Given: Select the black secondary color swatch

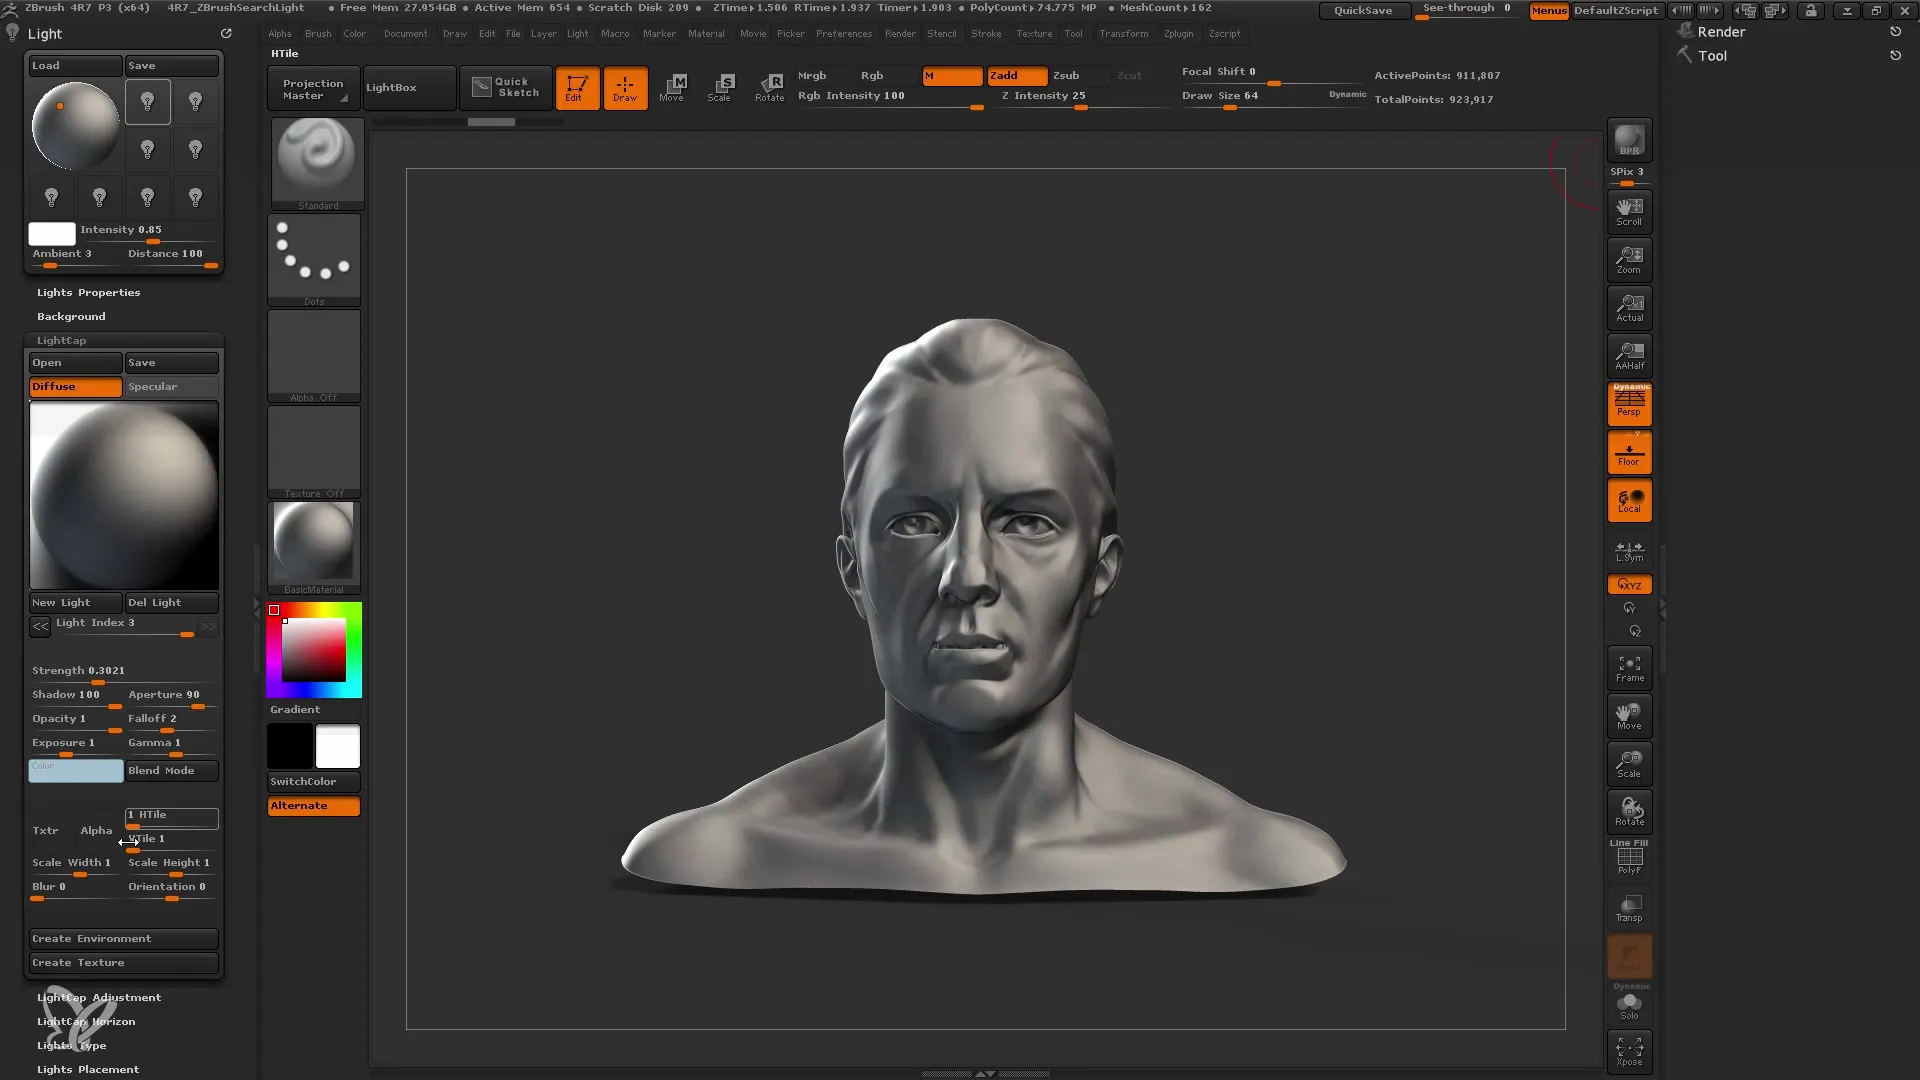Looking at the screenshot, I should 290,747.
